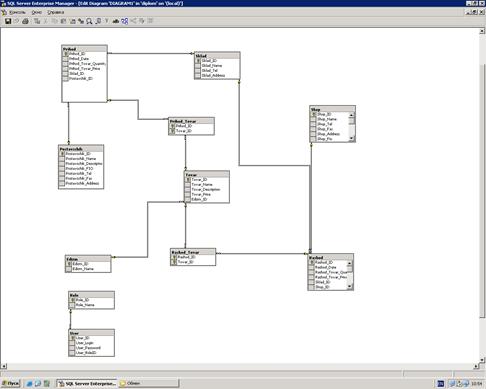The height and width of the screenshot is (389, 486).
Task: Click the vertical scrollbar of diagram pane
Action: coord(482,192)
